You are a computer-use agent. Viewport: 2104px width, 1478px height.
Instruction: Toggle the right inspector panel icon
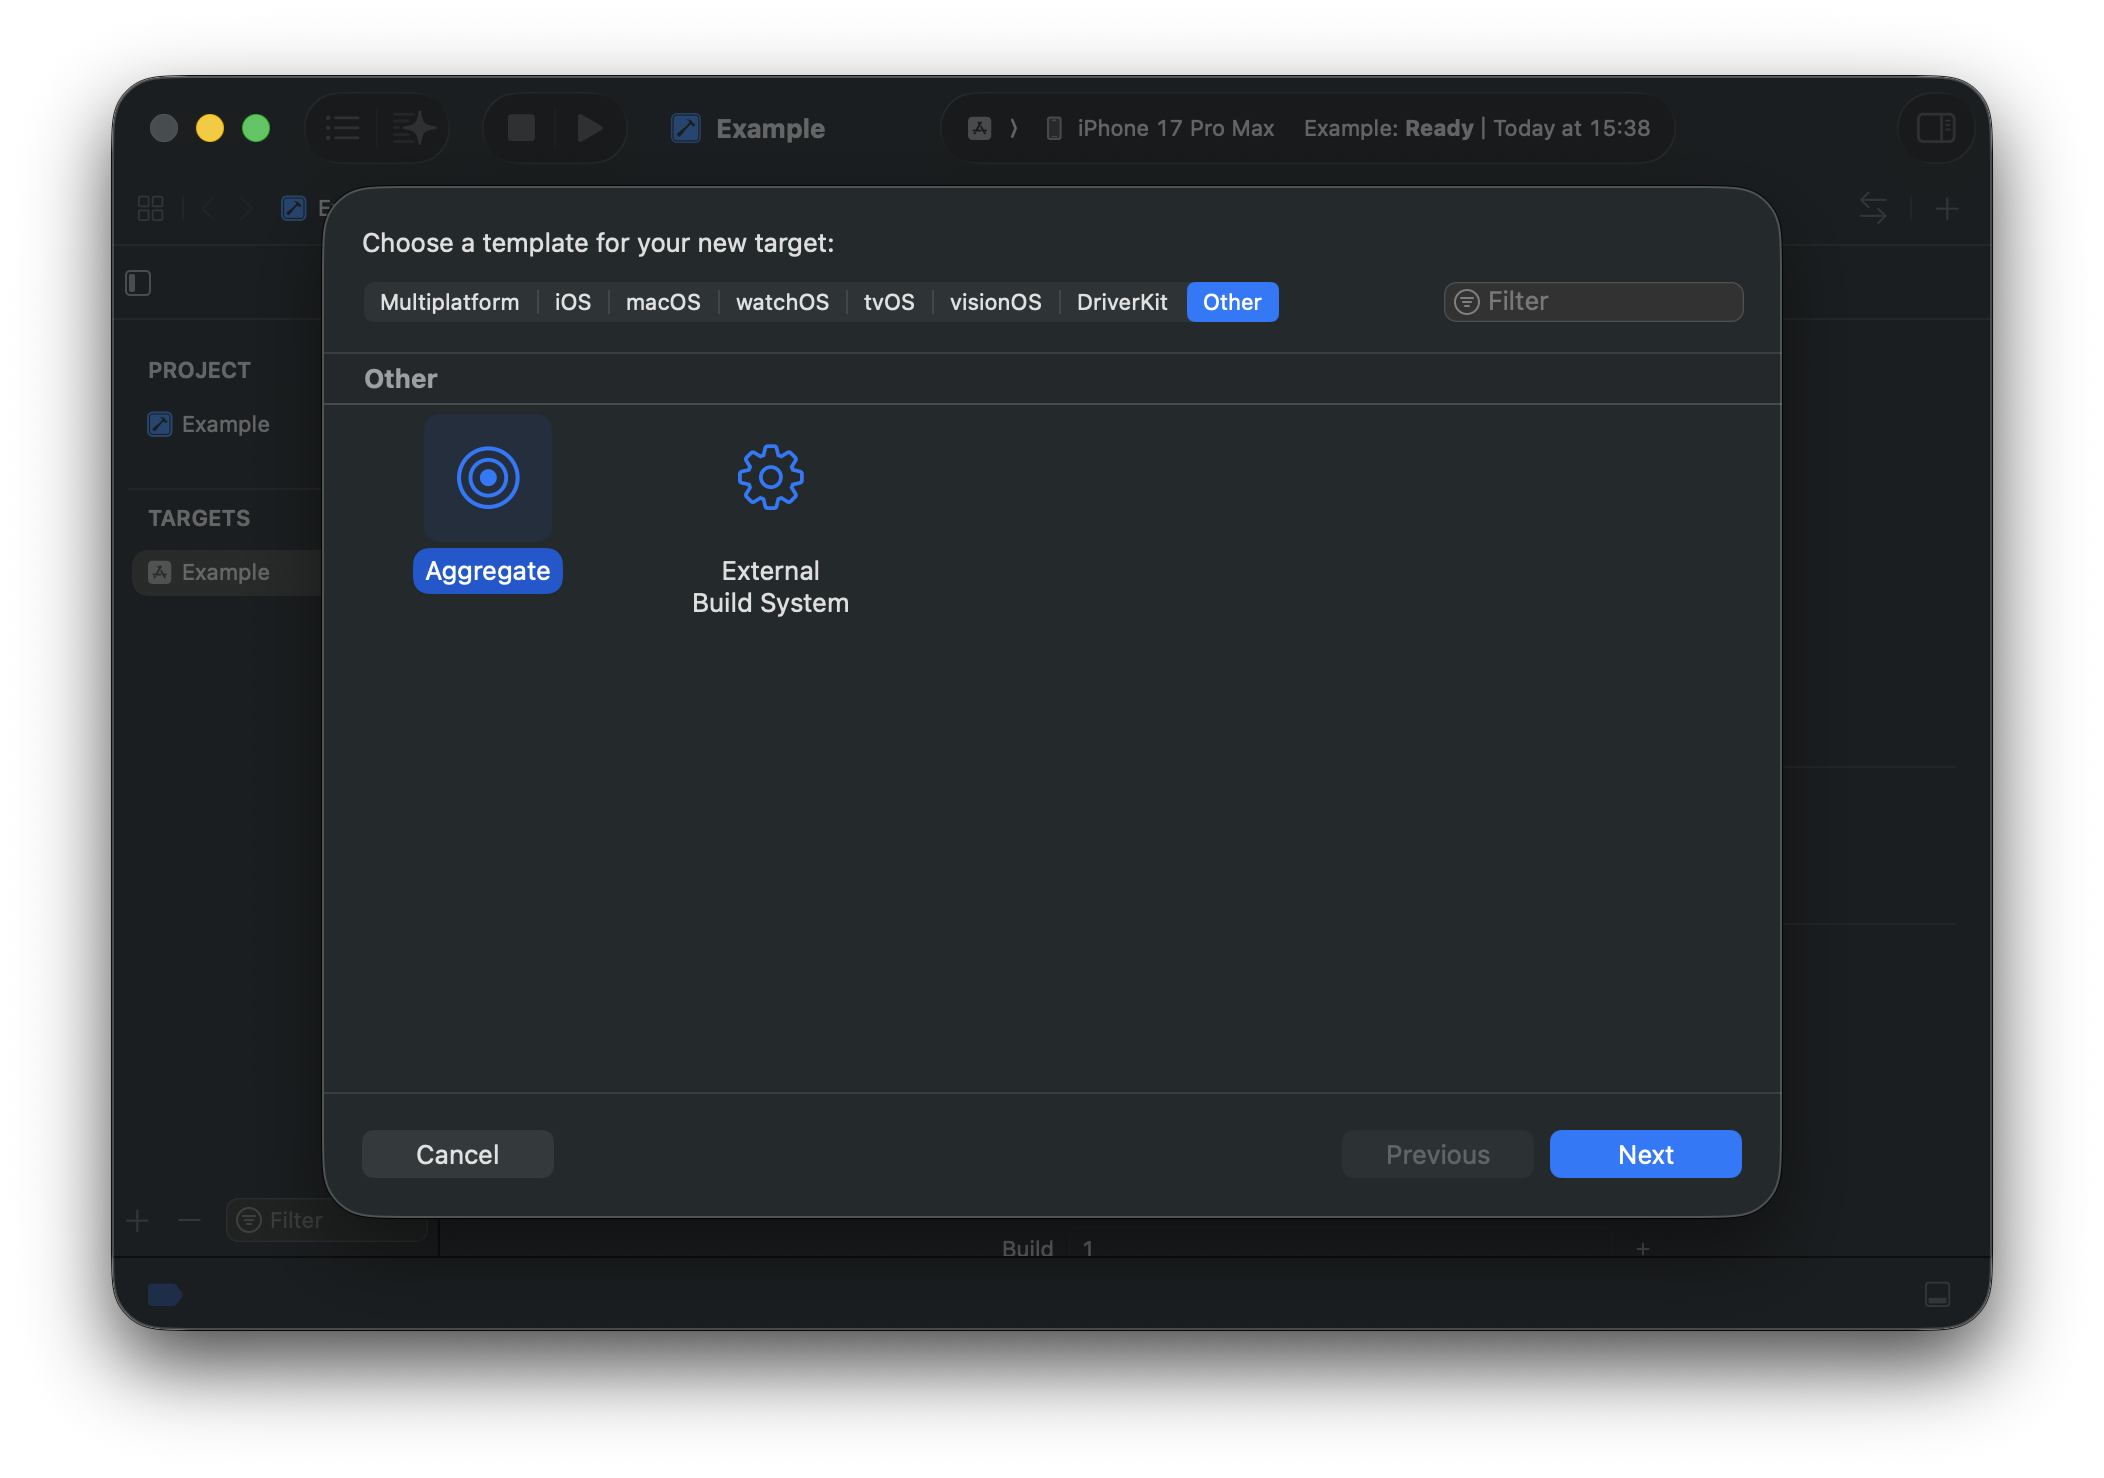tap(1935, 128)
